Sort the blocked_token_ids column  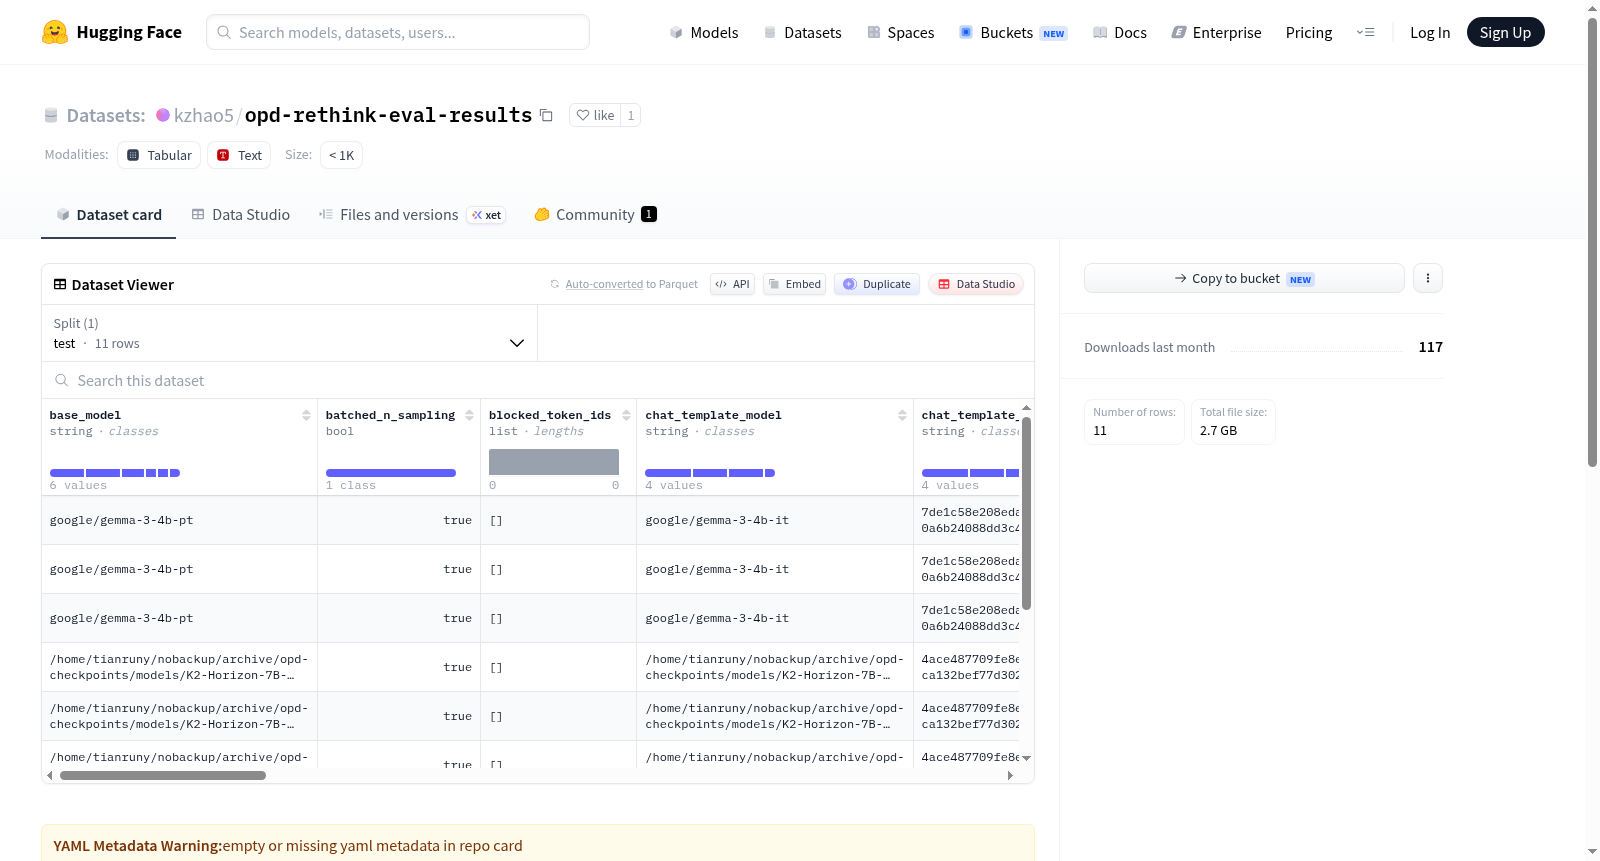pyautogui.click(x=626, y=415)
